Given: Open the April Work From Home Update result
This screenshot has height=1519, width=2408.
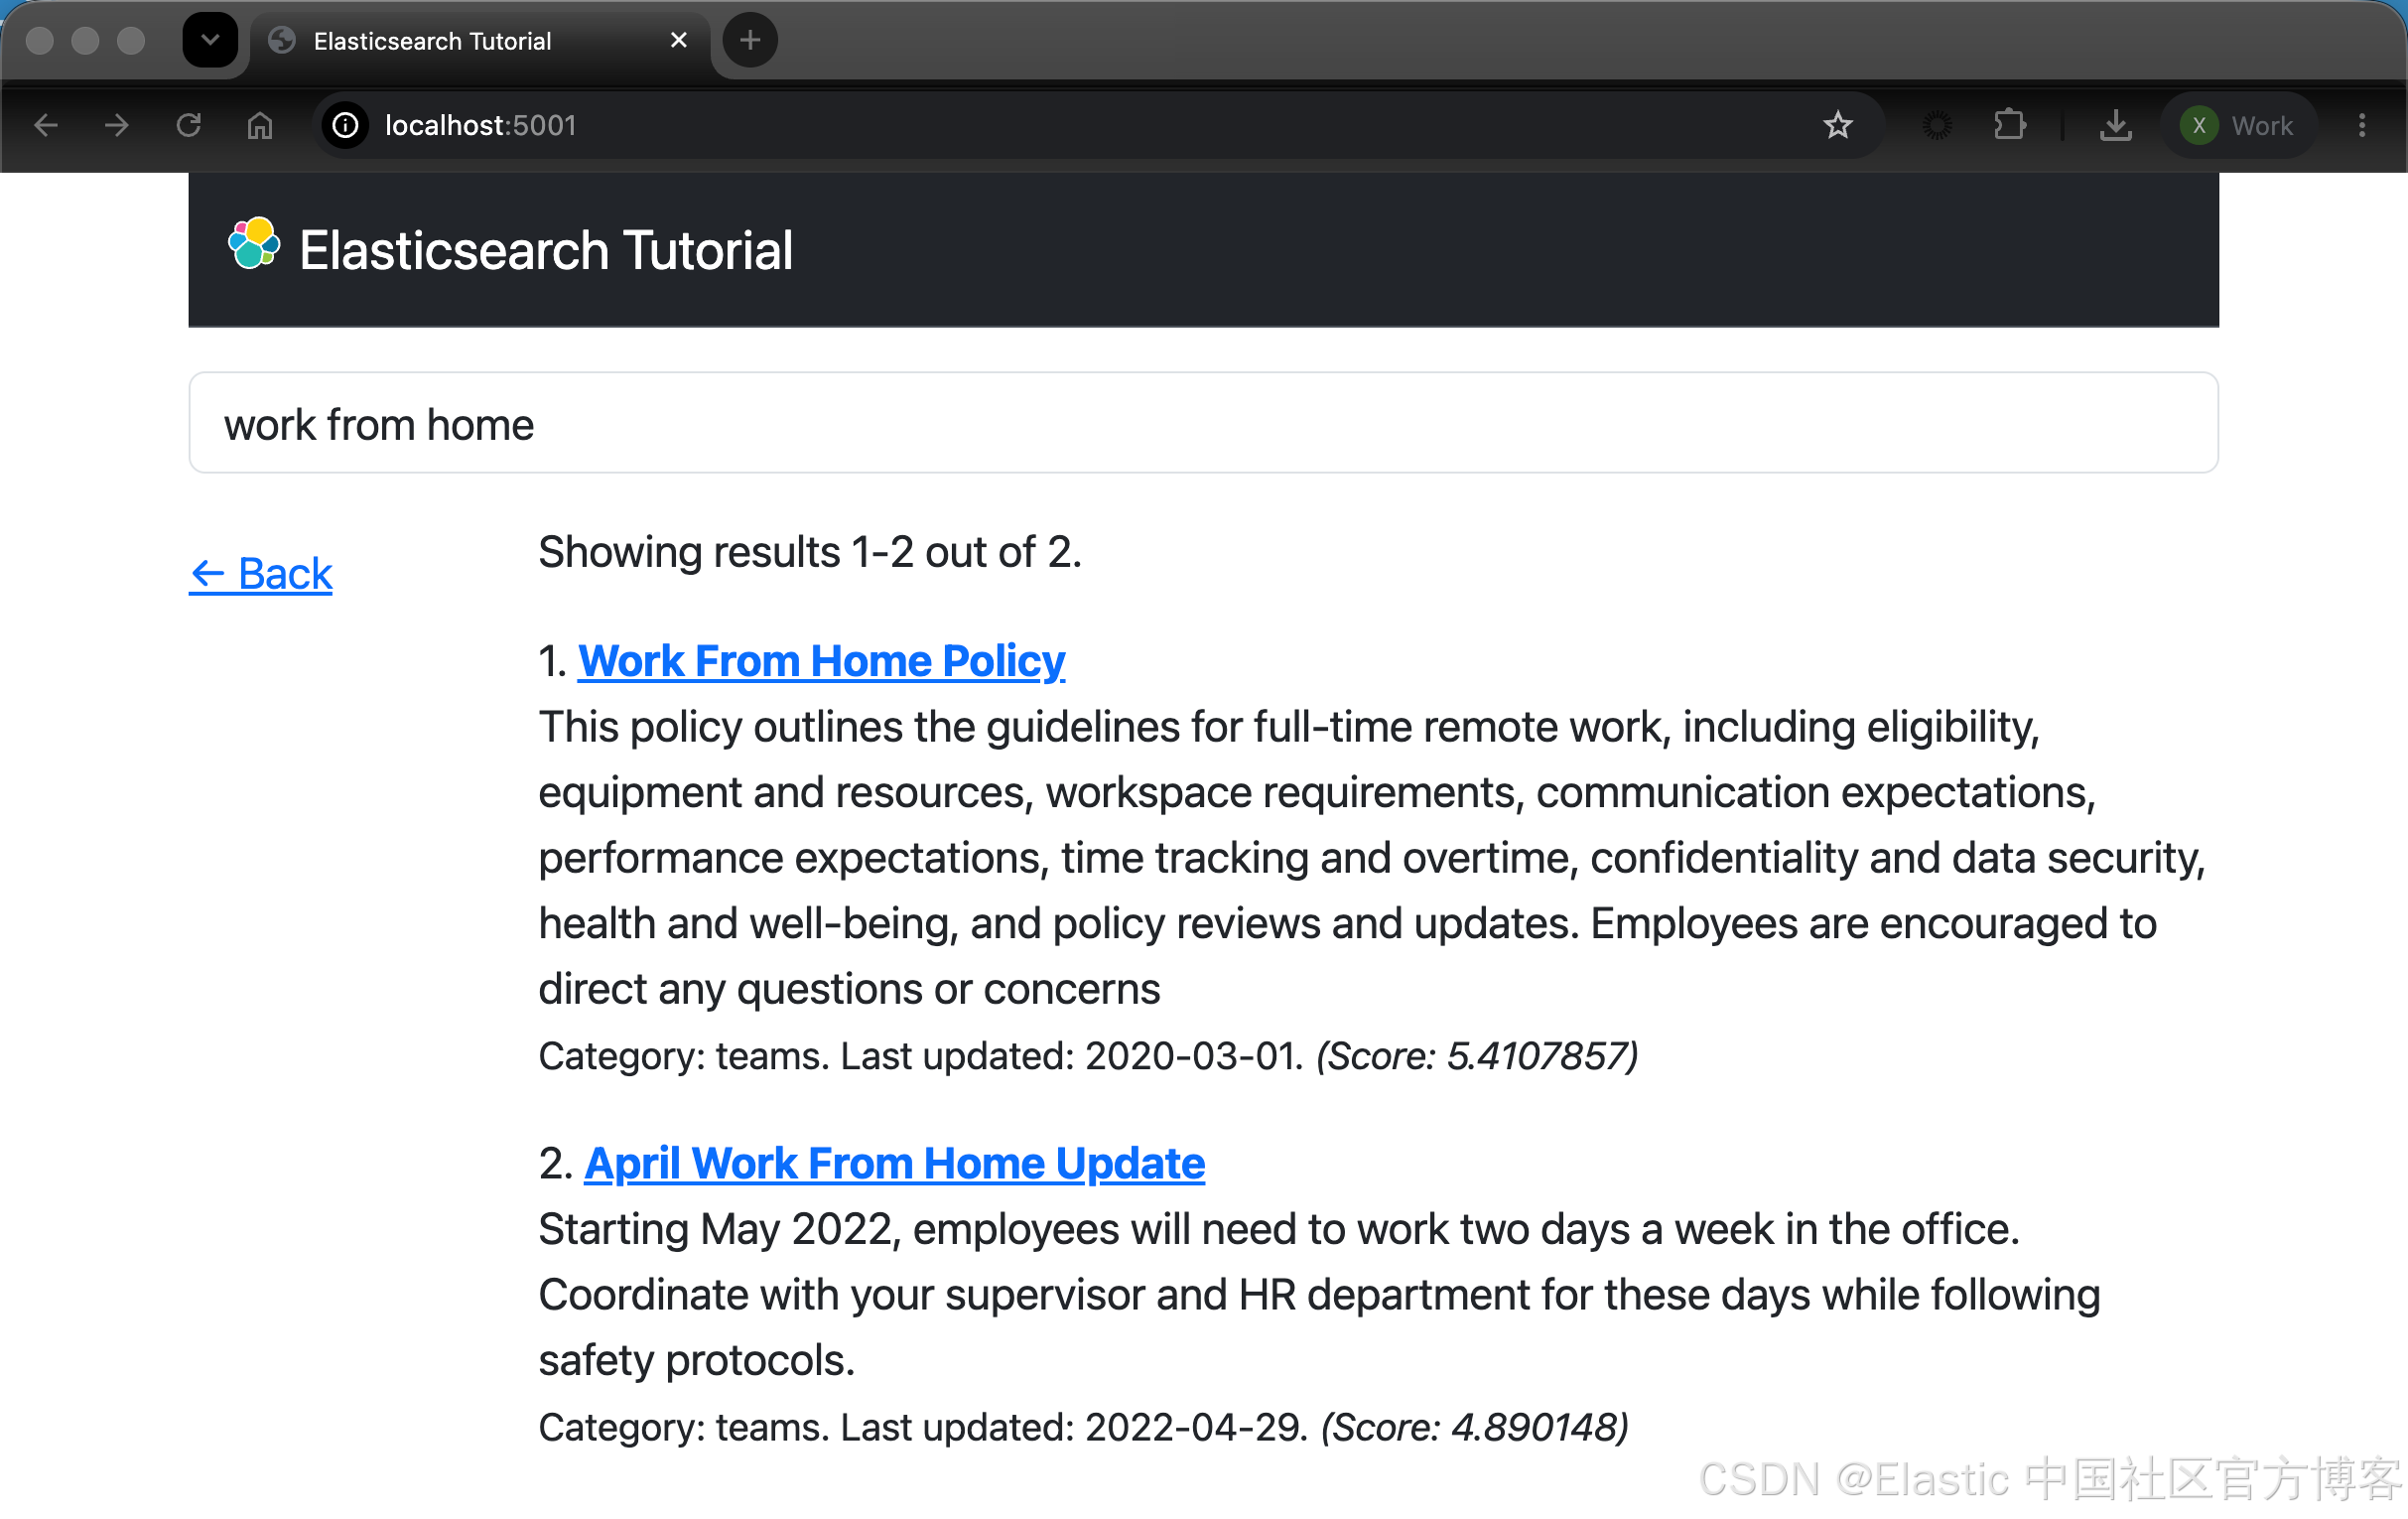Looking at the screenshot, I should [x=895, y=1163].
